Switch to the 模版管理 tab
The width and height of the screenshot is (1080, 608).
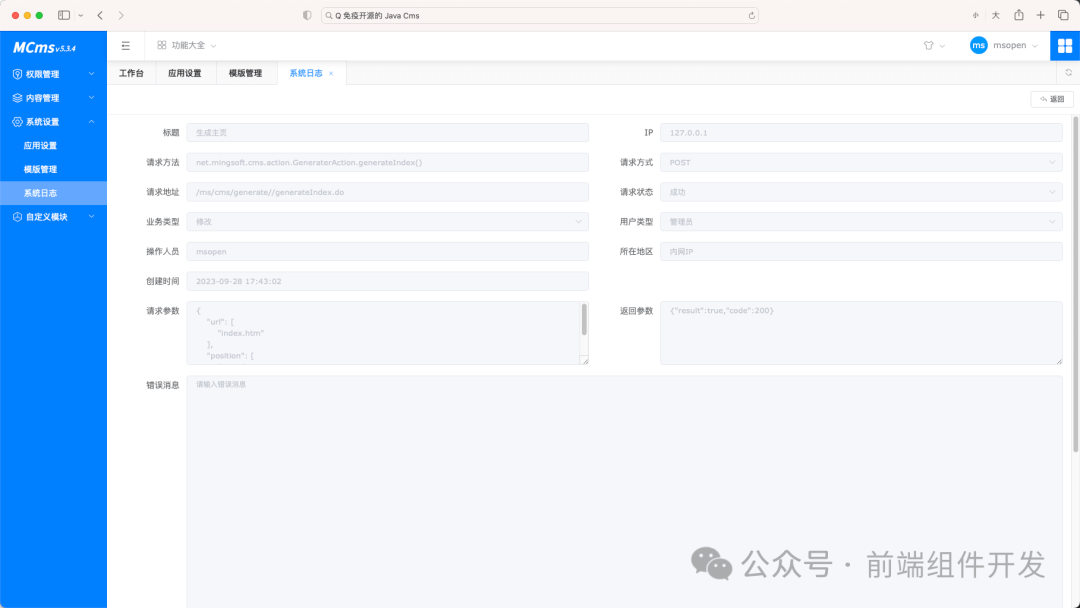pyautogui.click(x=245, y=73)
